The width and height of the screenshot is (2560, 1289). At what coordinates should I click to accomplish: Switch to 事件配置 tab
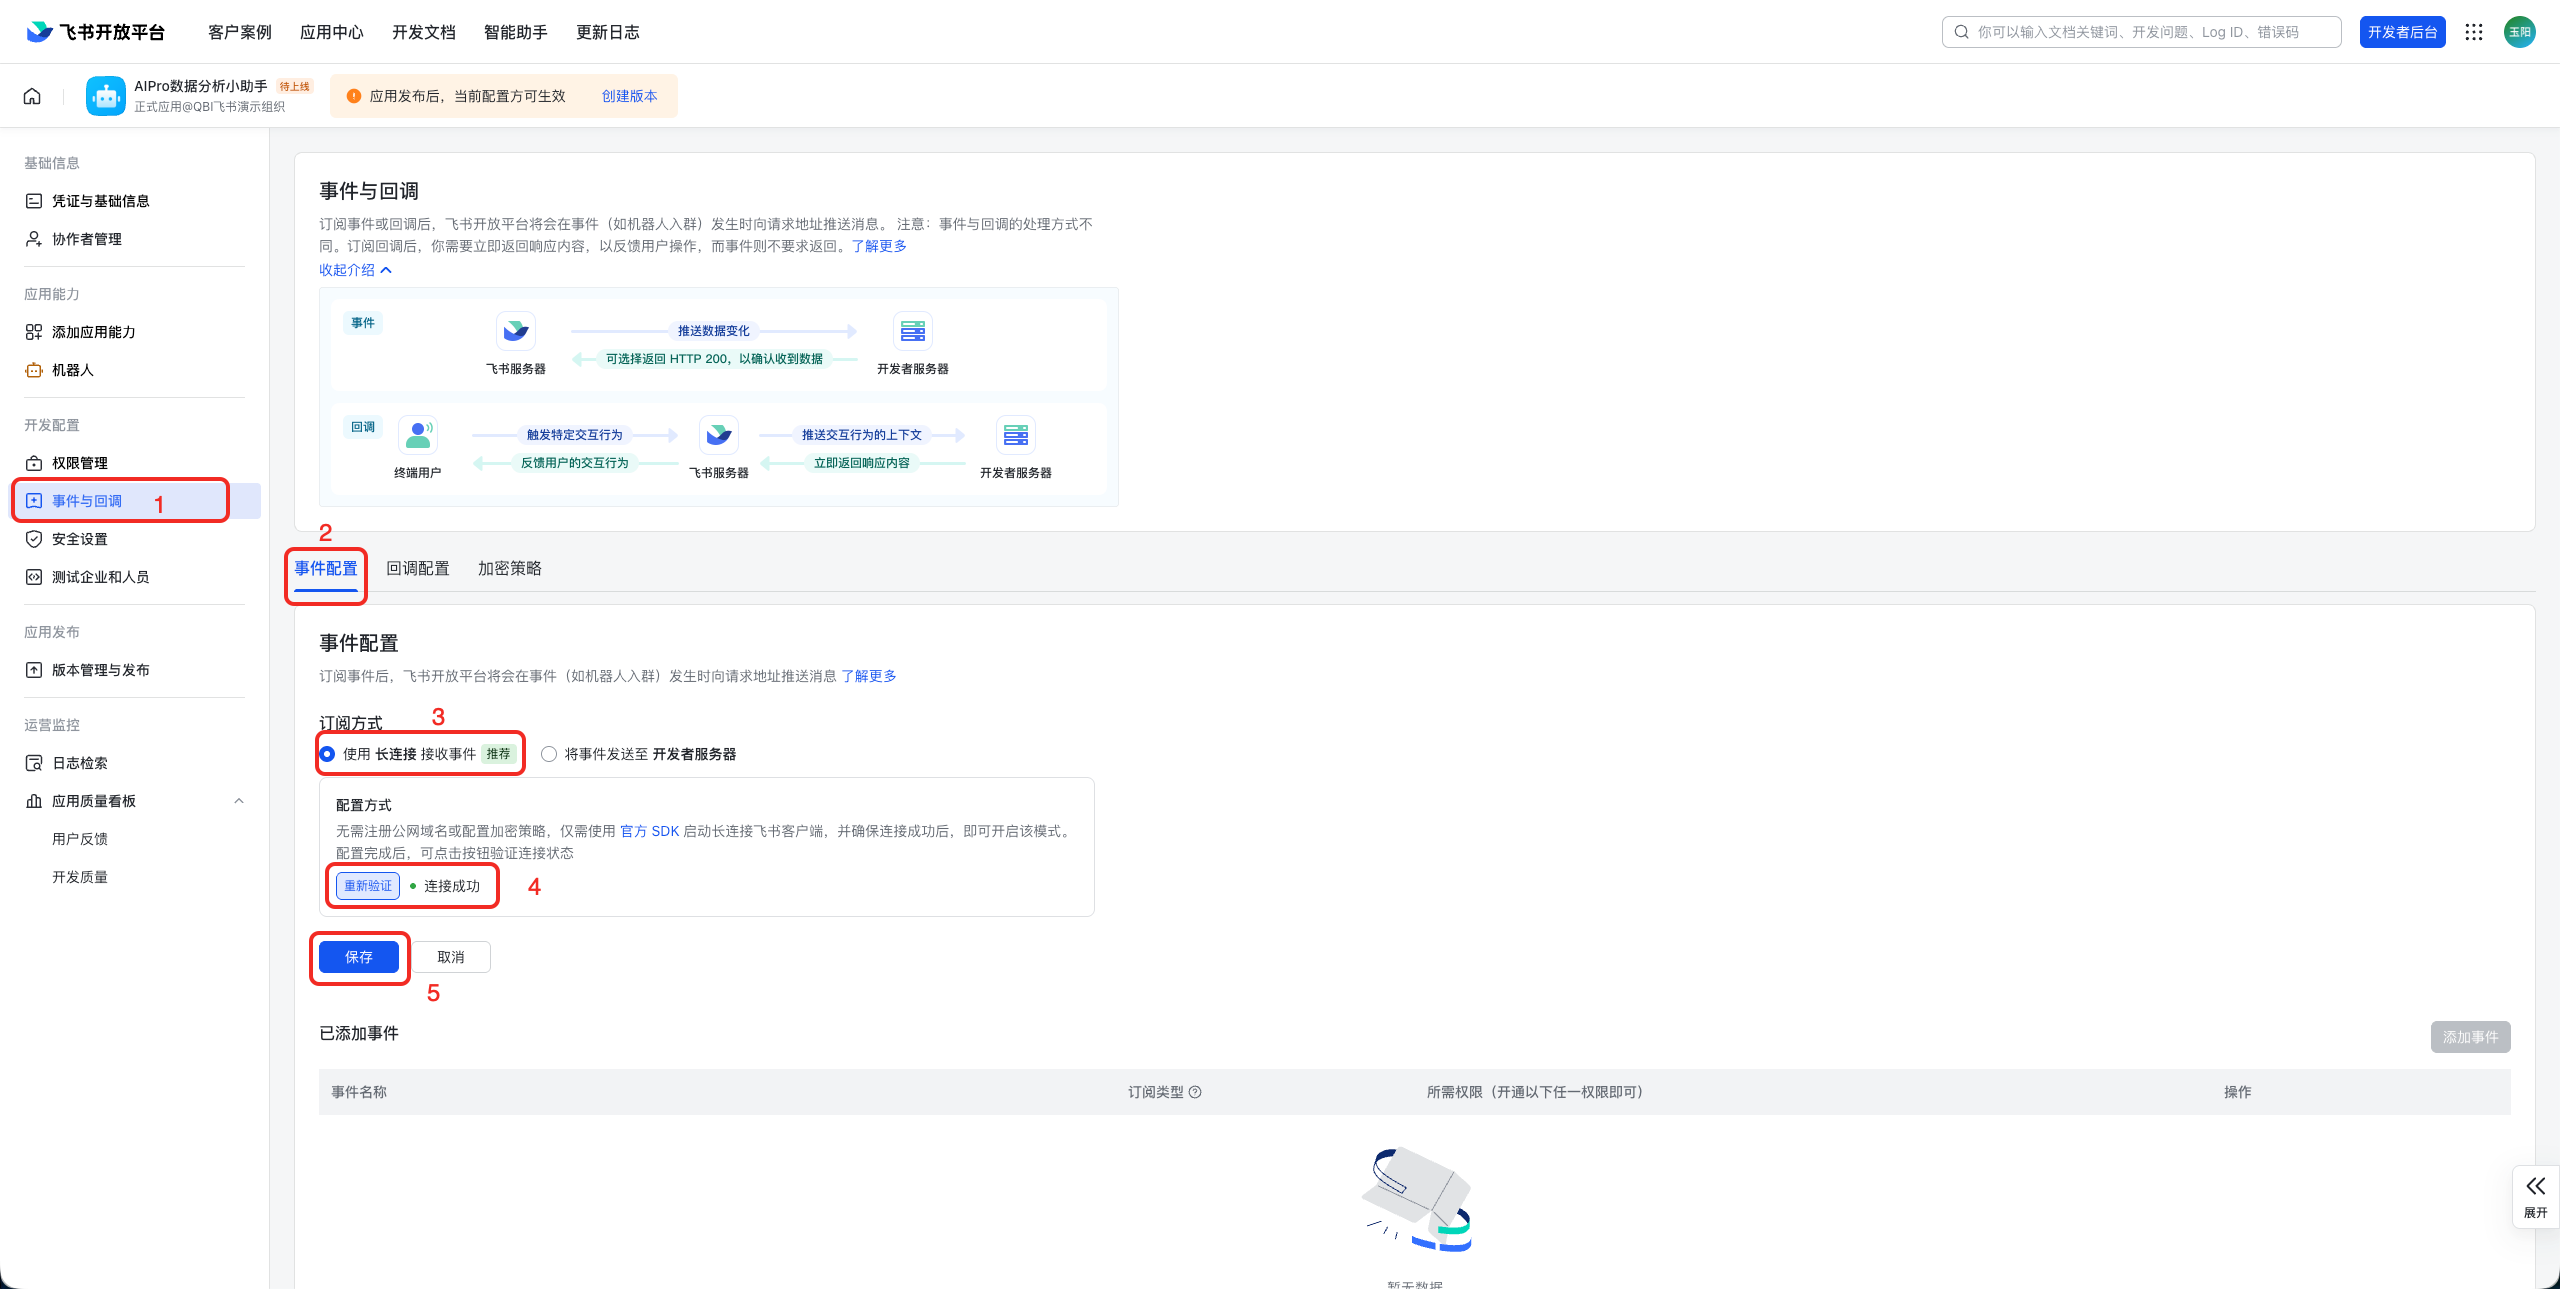[326, 568]
